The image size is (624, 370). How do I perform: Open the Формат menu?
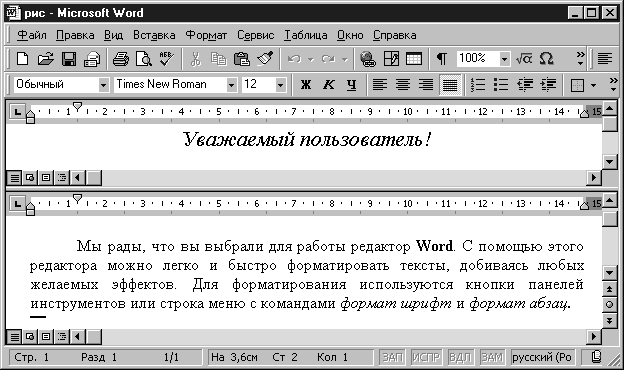coord(206,35)
